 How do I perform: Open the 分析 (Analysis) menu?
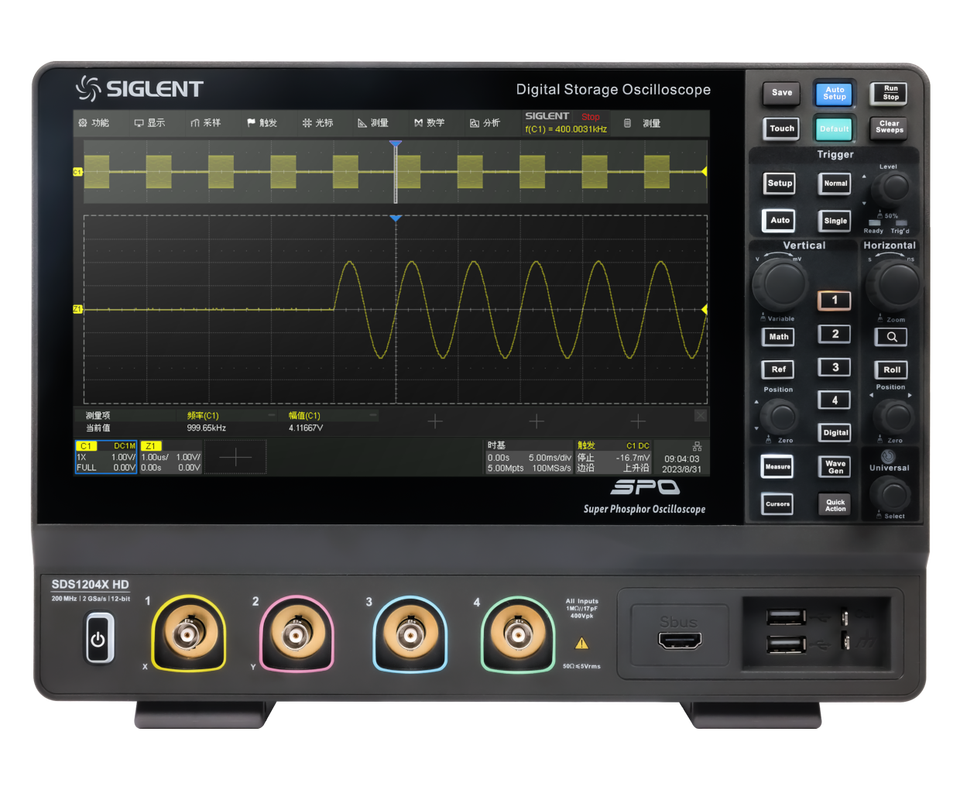click(484, 123)
